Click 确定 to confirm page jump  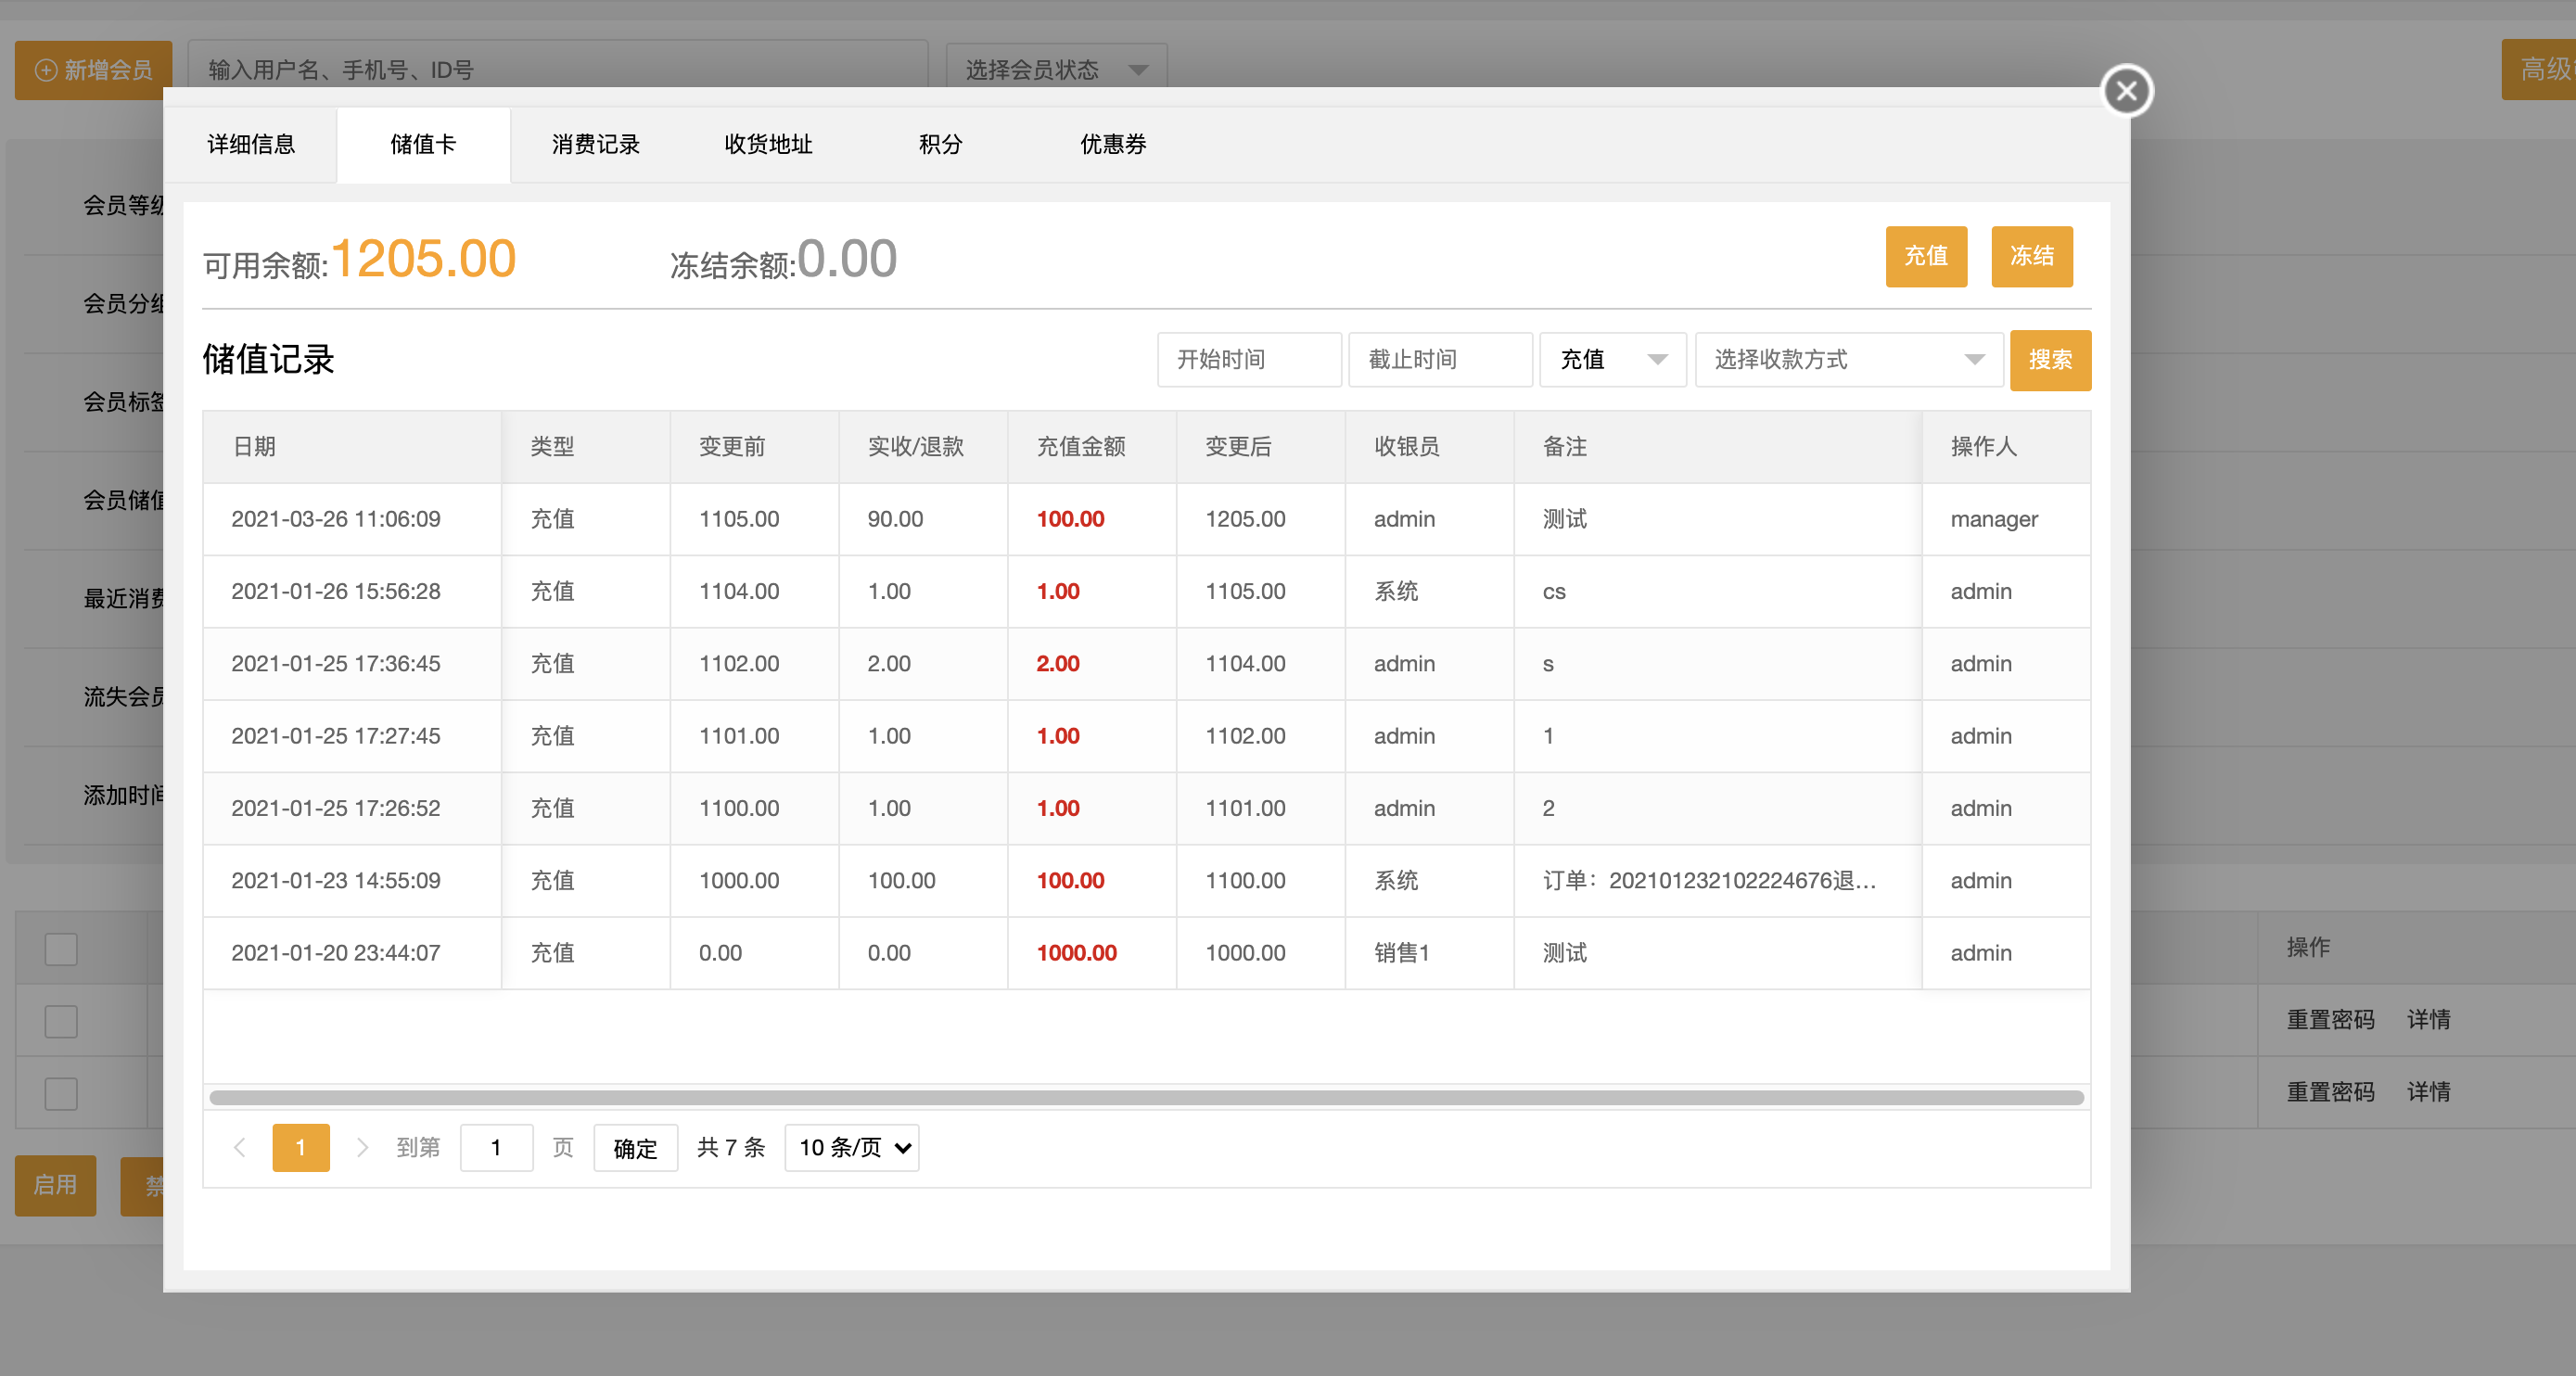point(635,1148)
